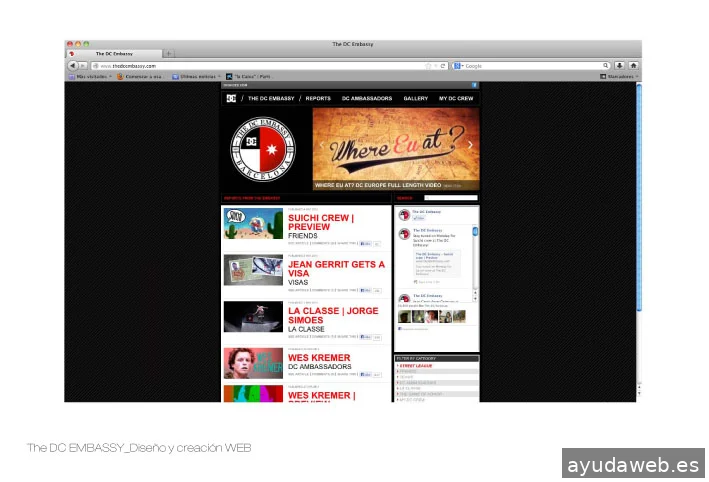
Task: Click the browser home icon
Action: pyautogui.click(x=633, y=65)
